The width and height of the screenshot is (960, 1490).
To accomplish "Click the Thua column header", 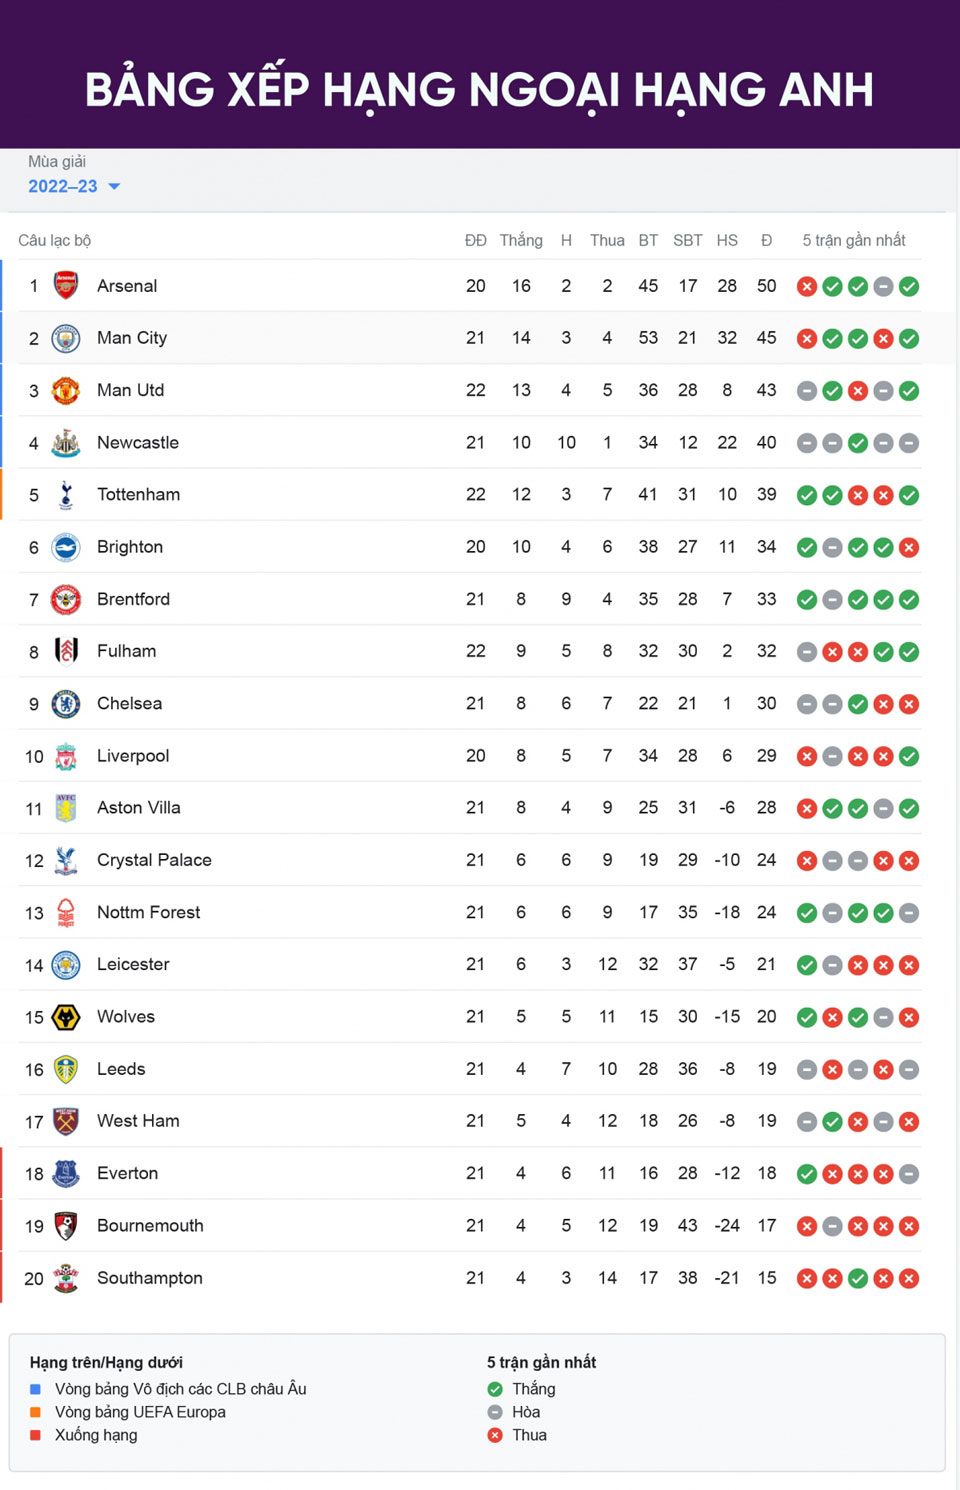I will coord(607,240).
